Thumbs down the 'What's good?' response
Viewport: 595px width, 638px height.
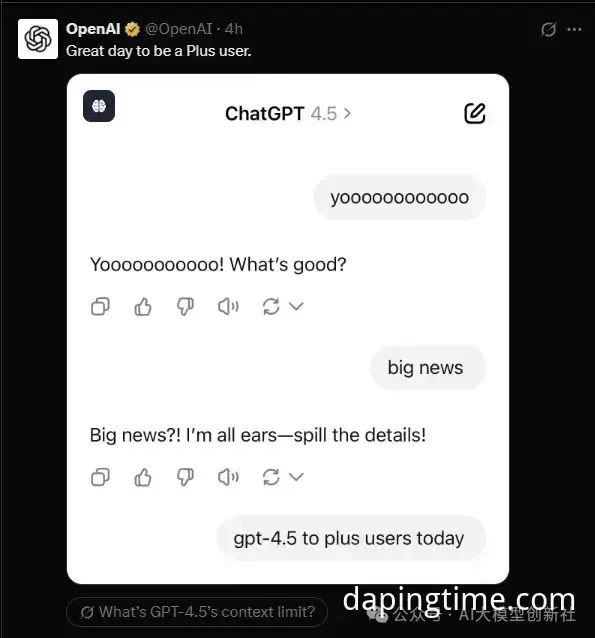185,306
